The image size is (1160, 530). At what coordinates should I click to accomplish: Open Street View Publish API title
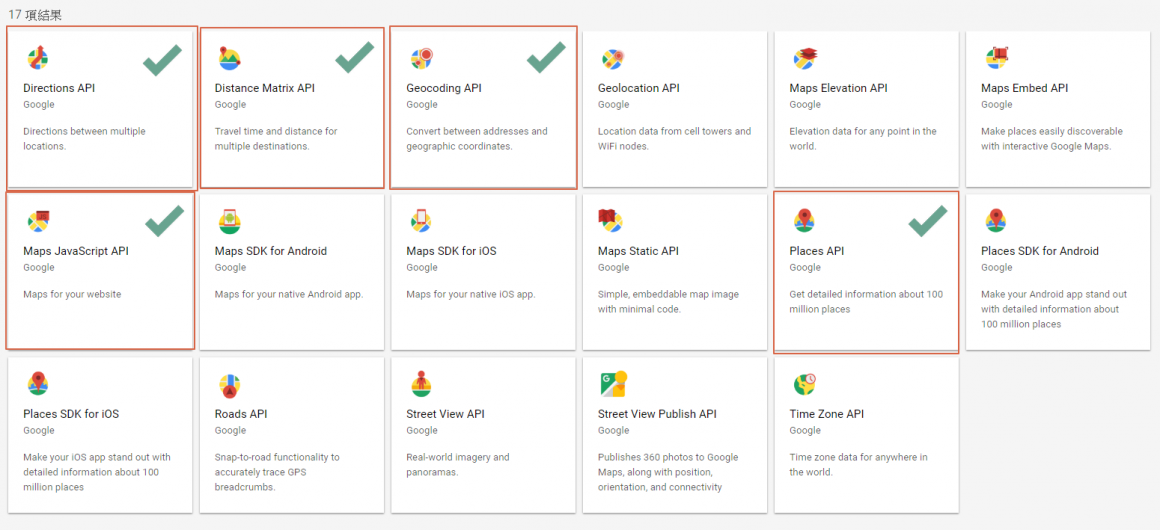(657, 414)
